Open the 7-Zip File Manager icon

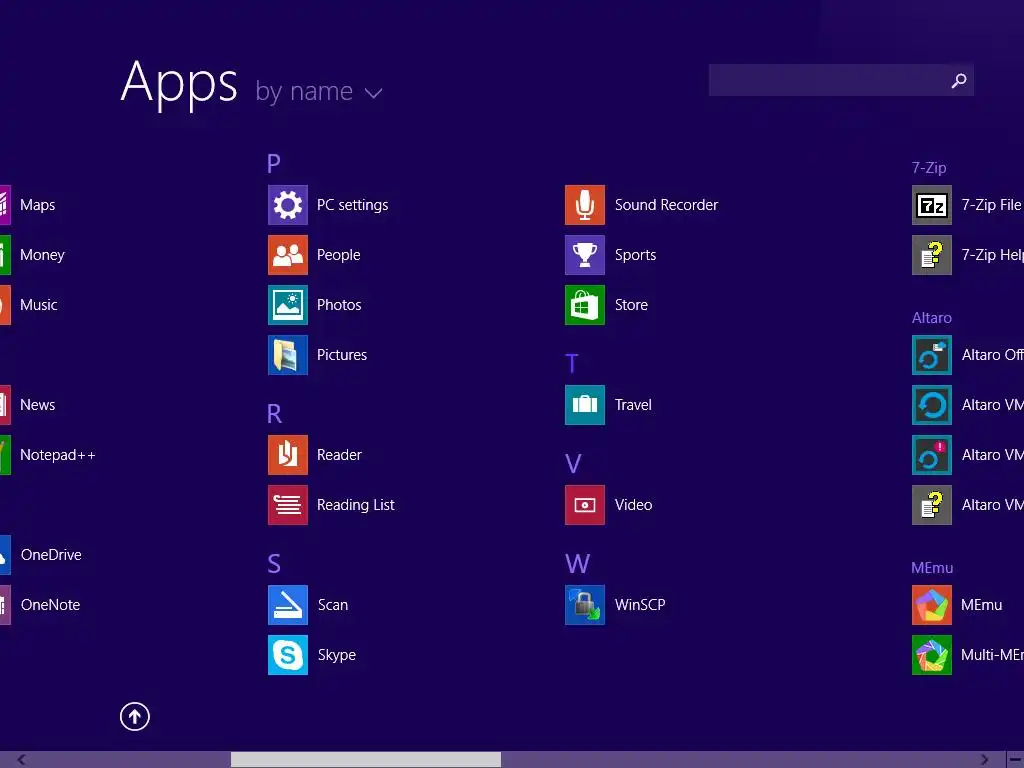click(x=931, y=205)
